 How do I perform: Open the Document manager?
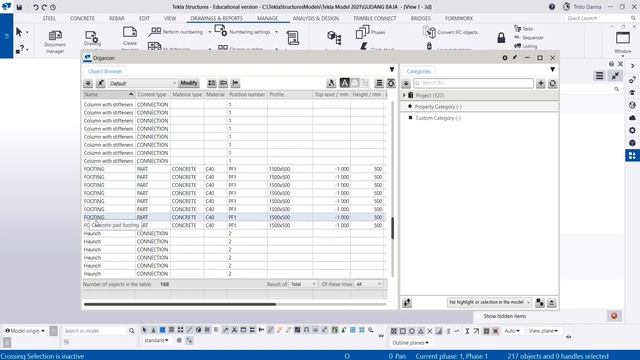tap(55, 42)
